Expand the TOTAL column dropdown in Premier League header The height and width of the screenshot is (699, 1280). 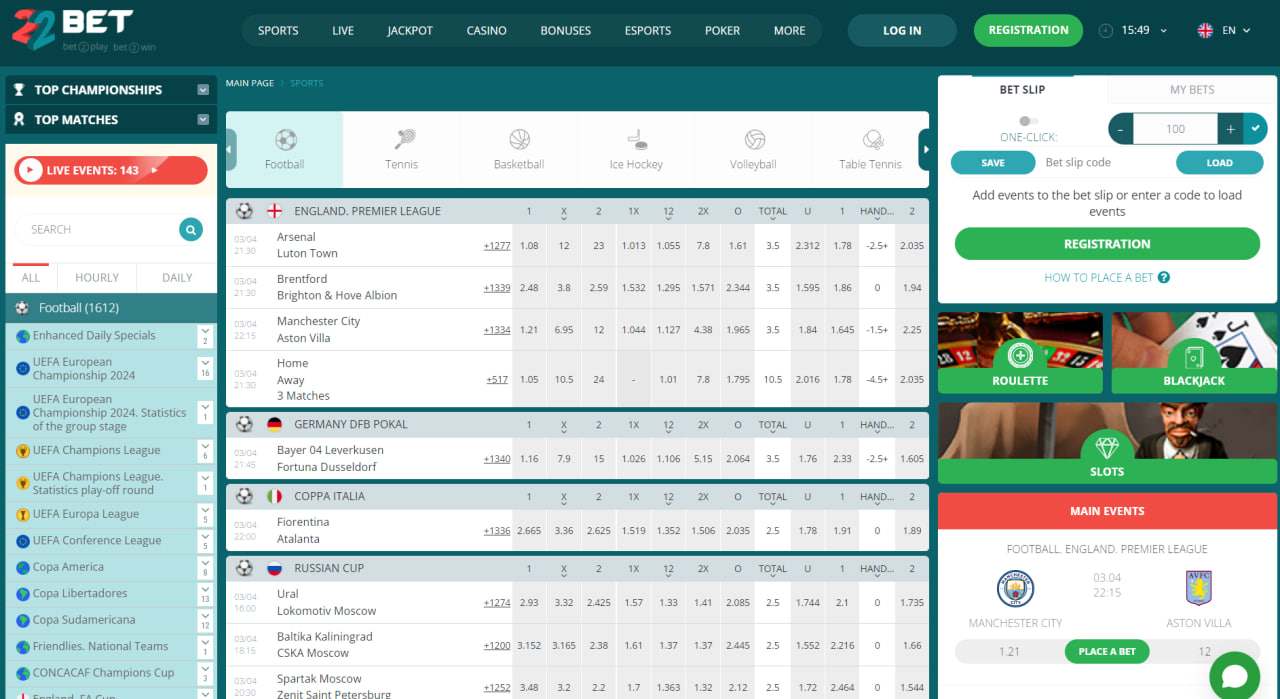click(x=773, y=220)
